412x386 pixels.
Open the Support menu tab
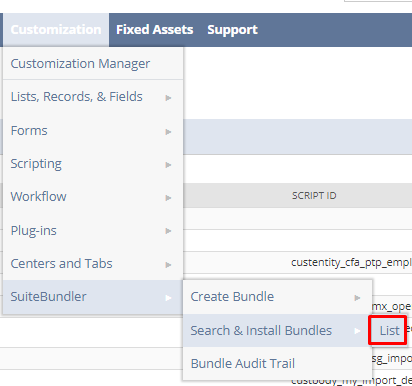pyautogui.click(x=232, y=30)
